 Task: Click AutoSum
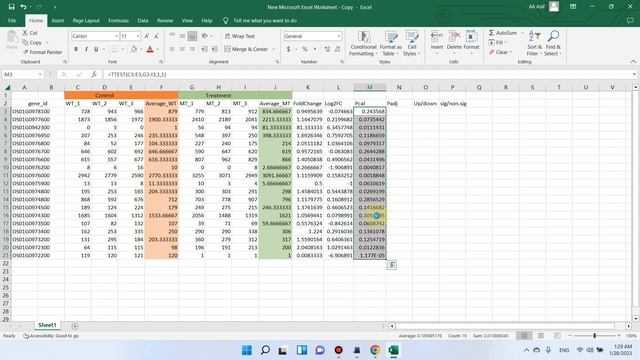tap(503, 33)
